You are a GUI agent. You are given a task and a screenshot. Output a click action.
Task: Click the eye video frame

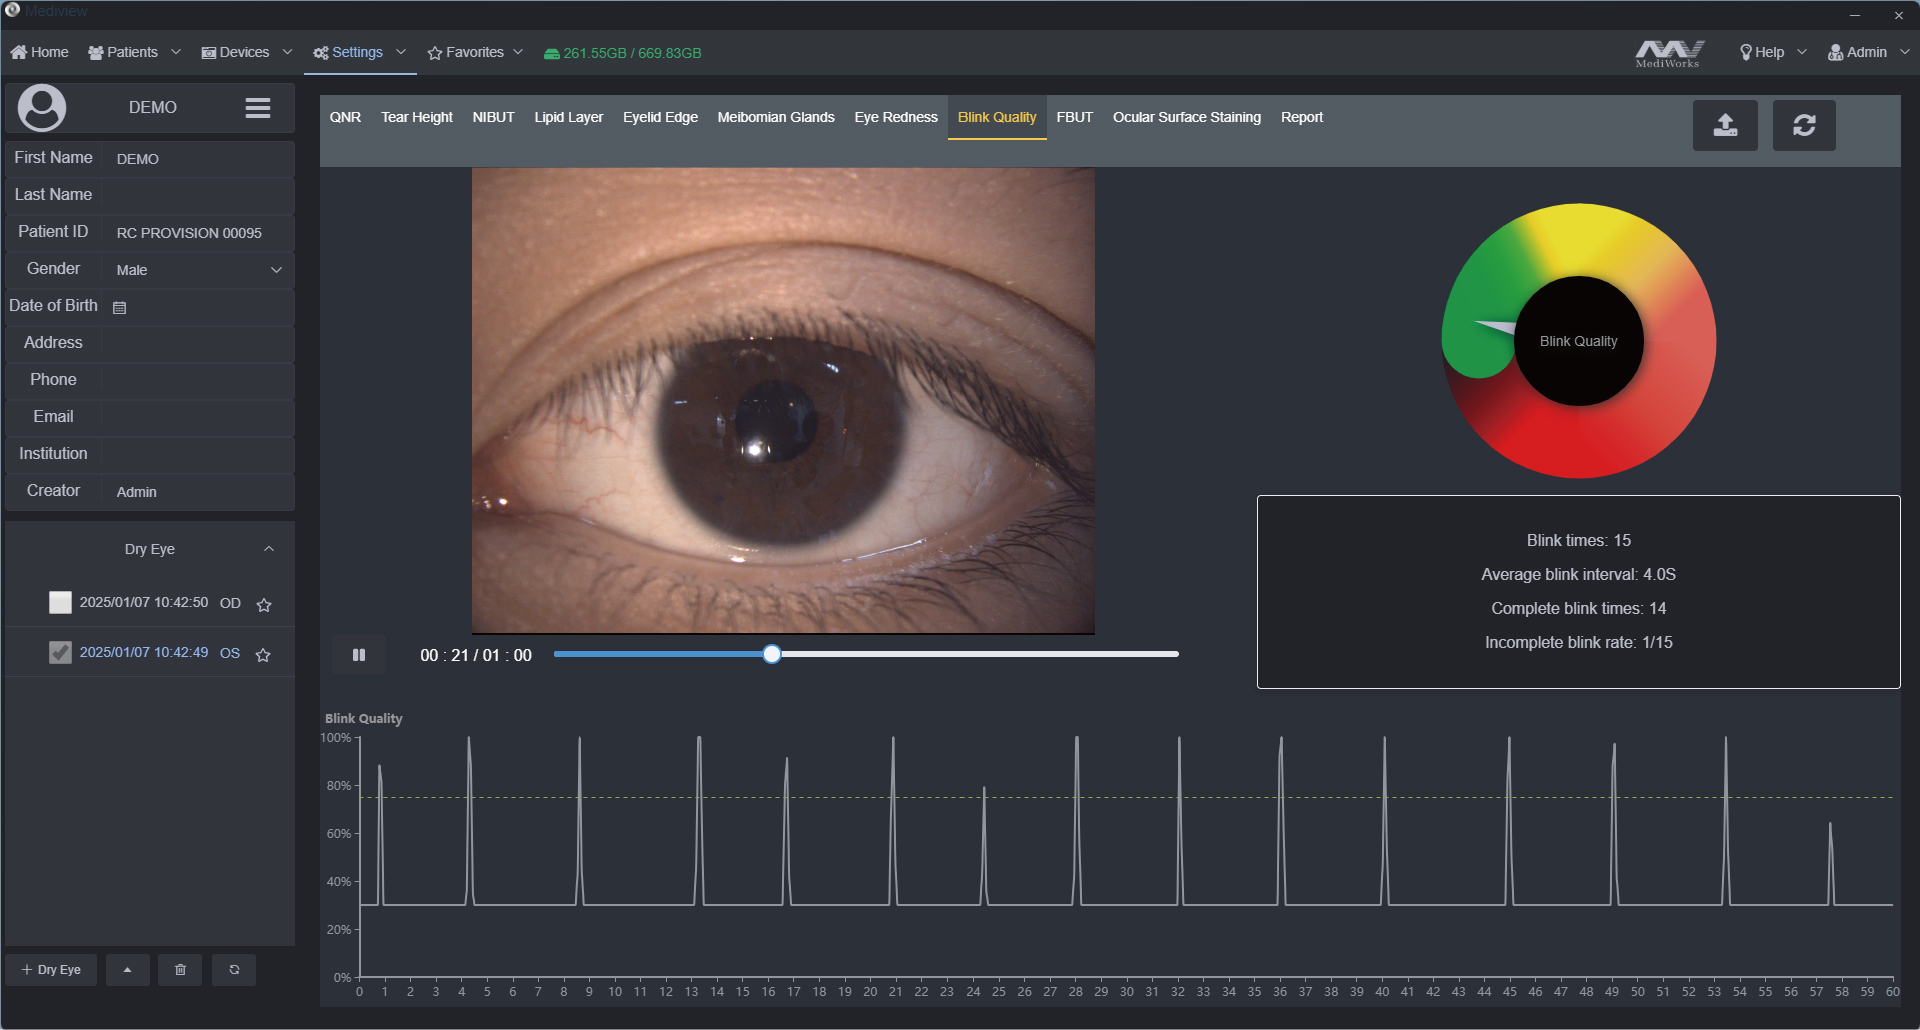[x=783, y=400]
